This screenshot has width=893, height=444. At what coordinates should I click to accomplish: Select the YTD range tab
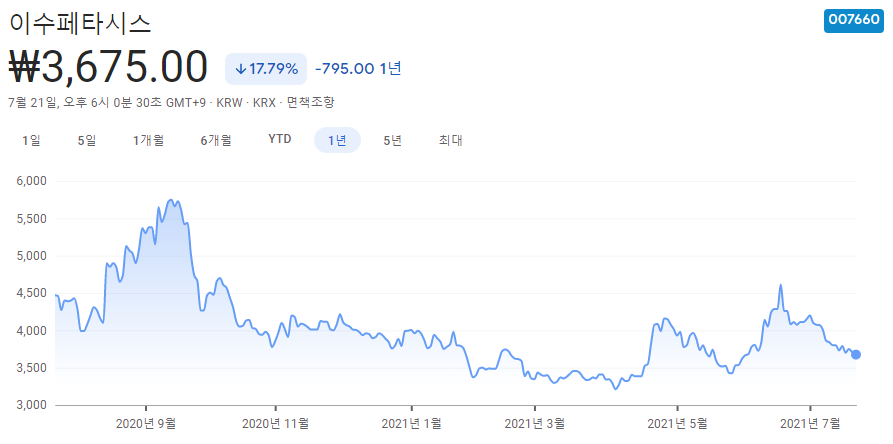pyautogui.click(x=280, y=139)
